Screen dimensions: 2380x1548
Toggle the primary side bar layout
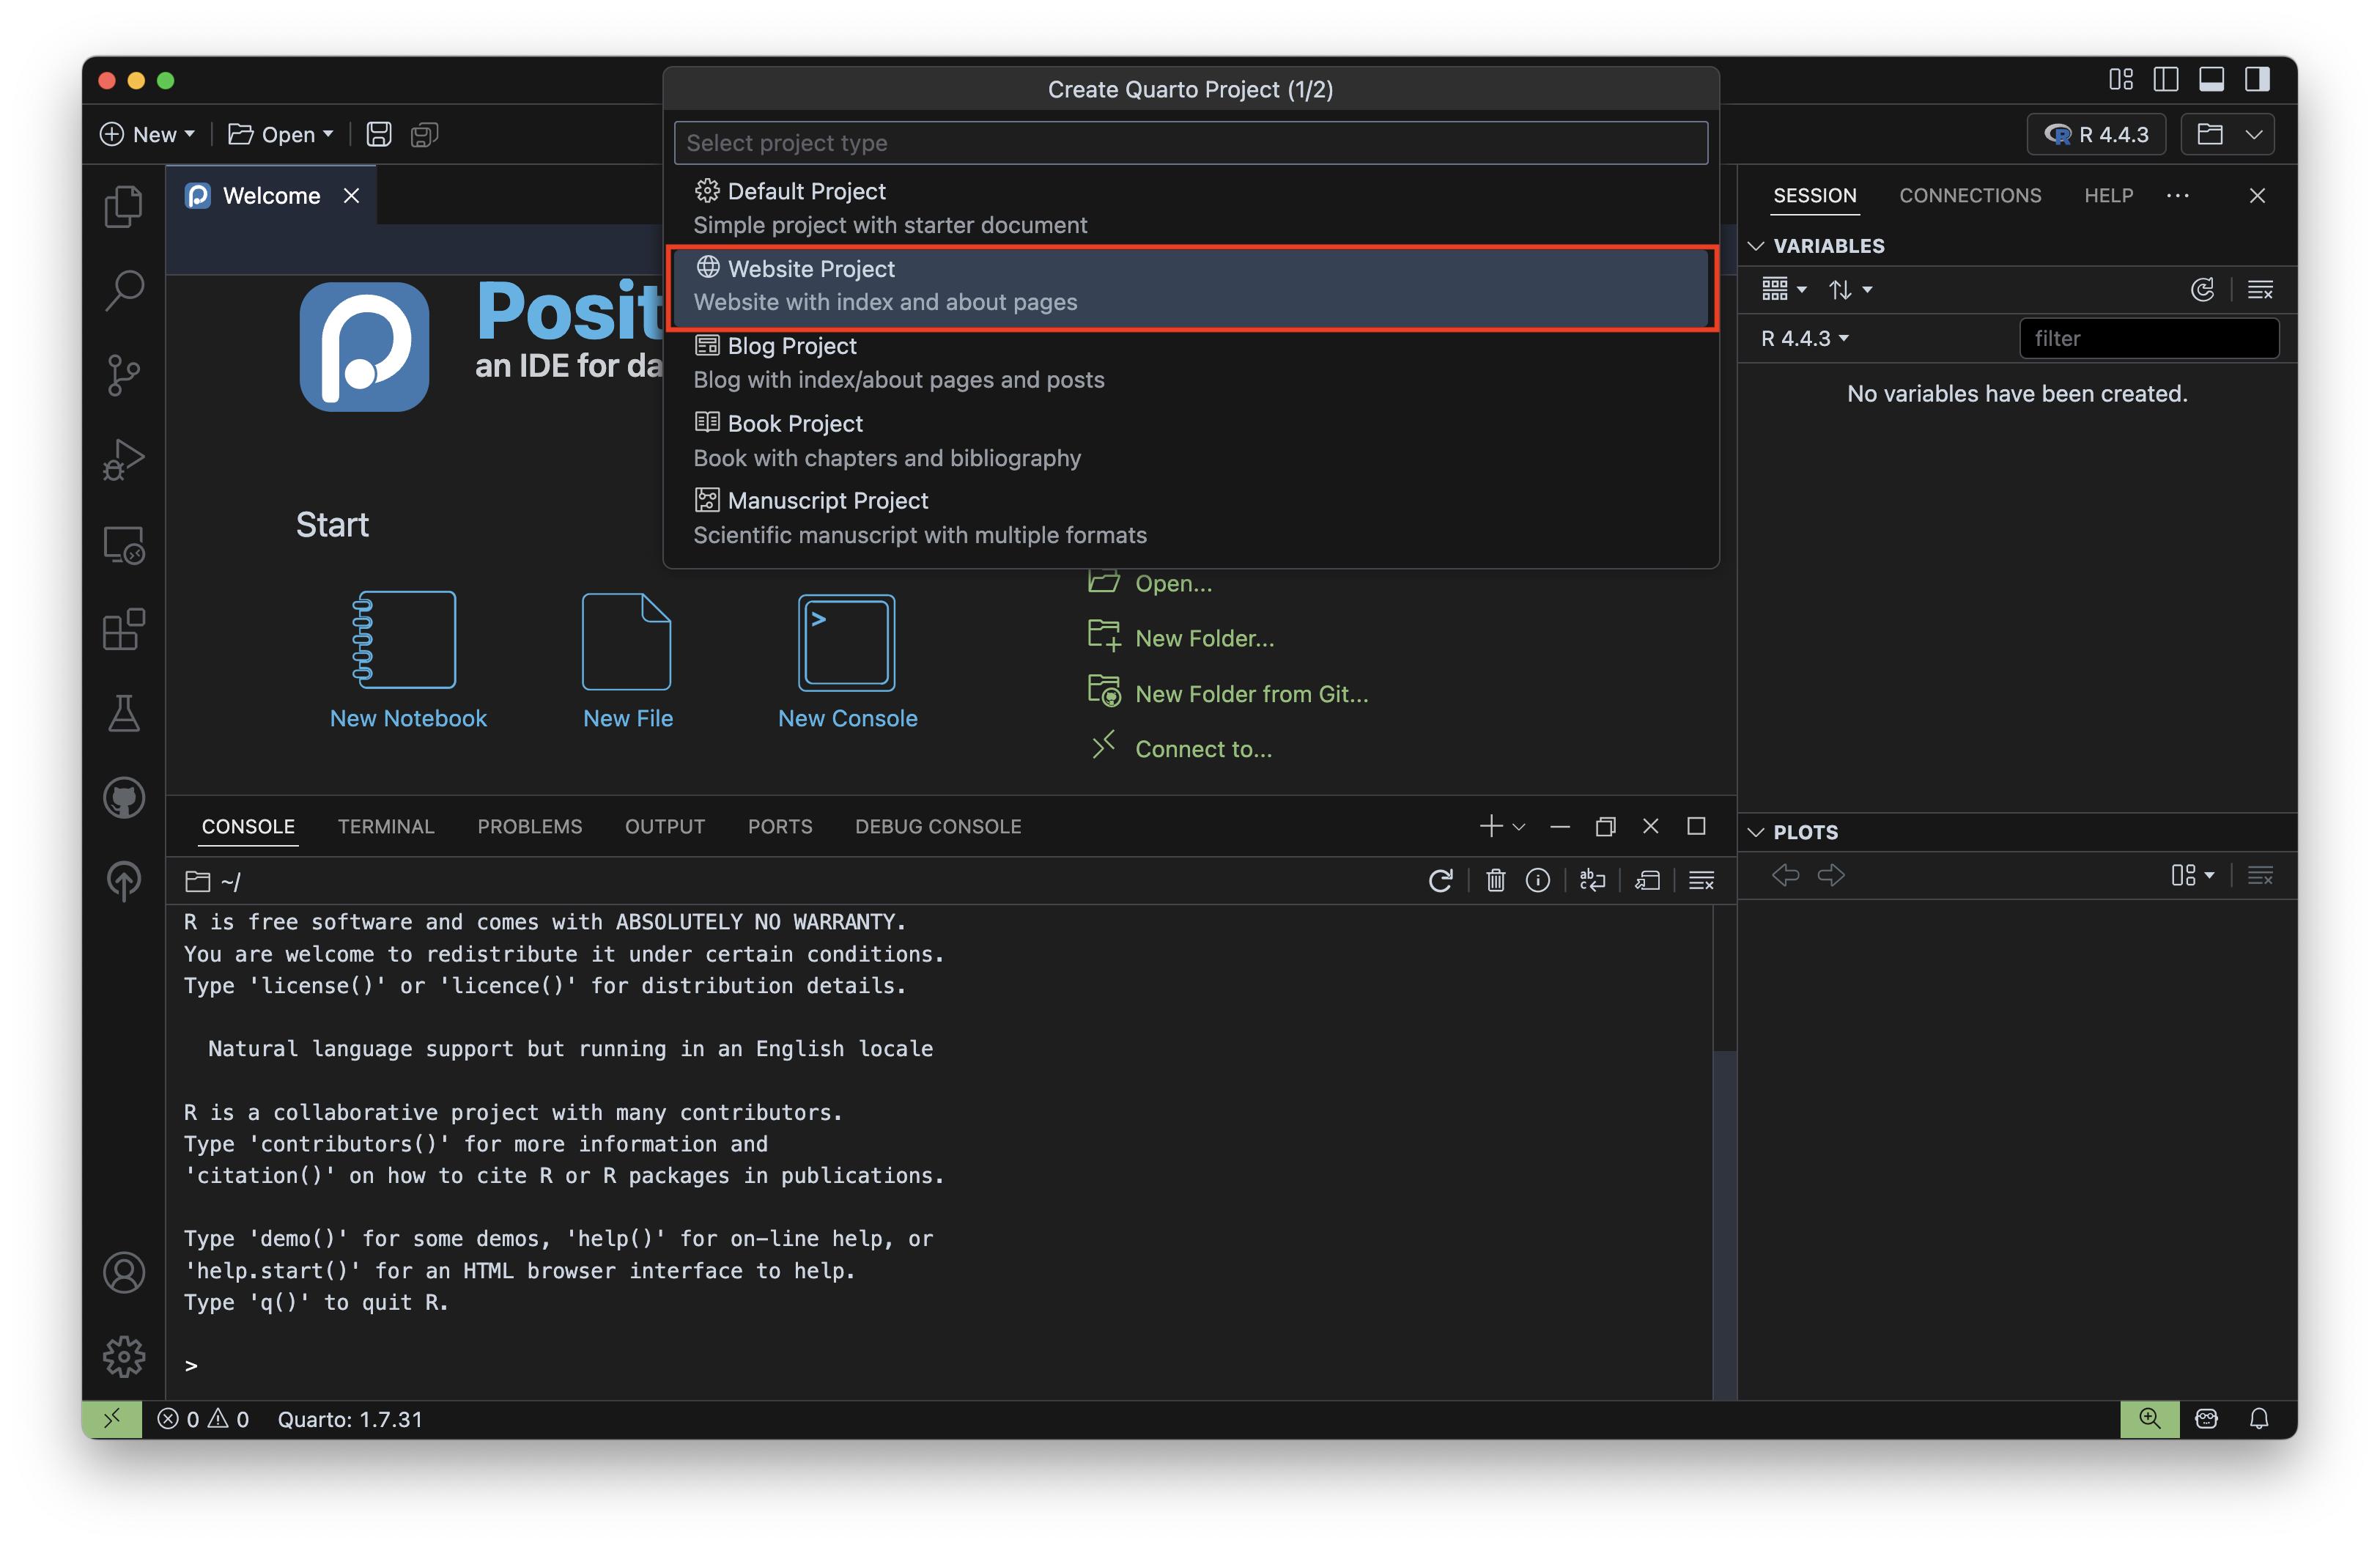click(x=2166, y=79)
